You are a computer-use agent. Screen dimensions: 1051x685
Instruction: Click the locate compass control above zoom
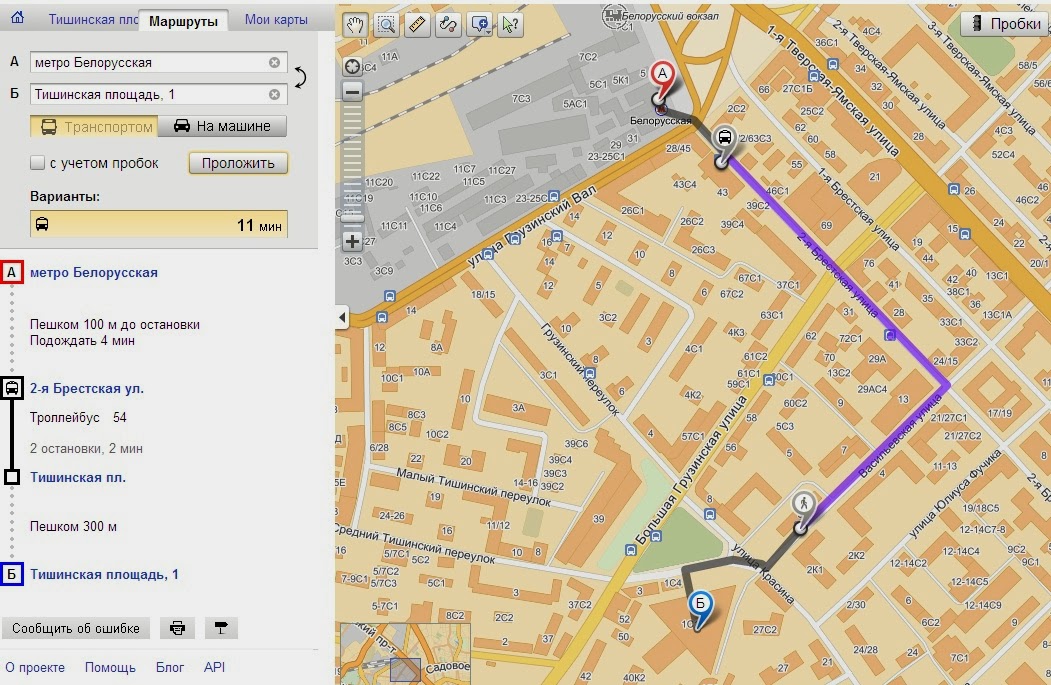pos(353,66)
